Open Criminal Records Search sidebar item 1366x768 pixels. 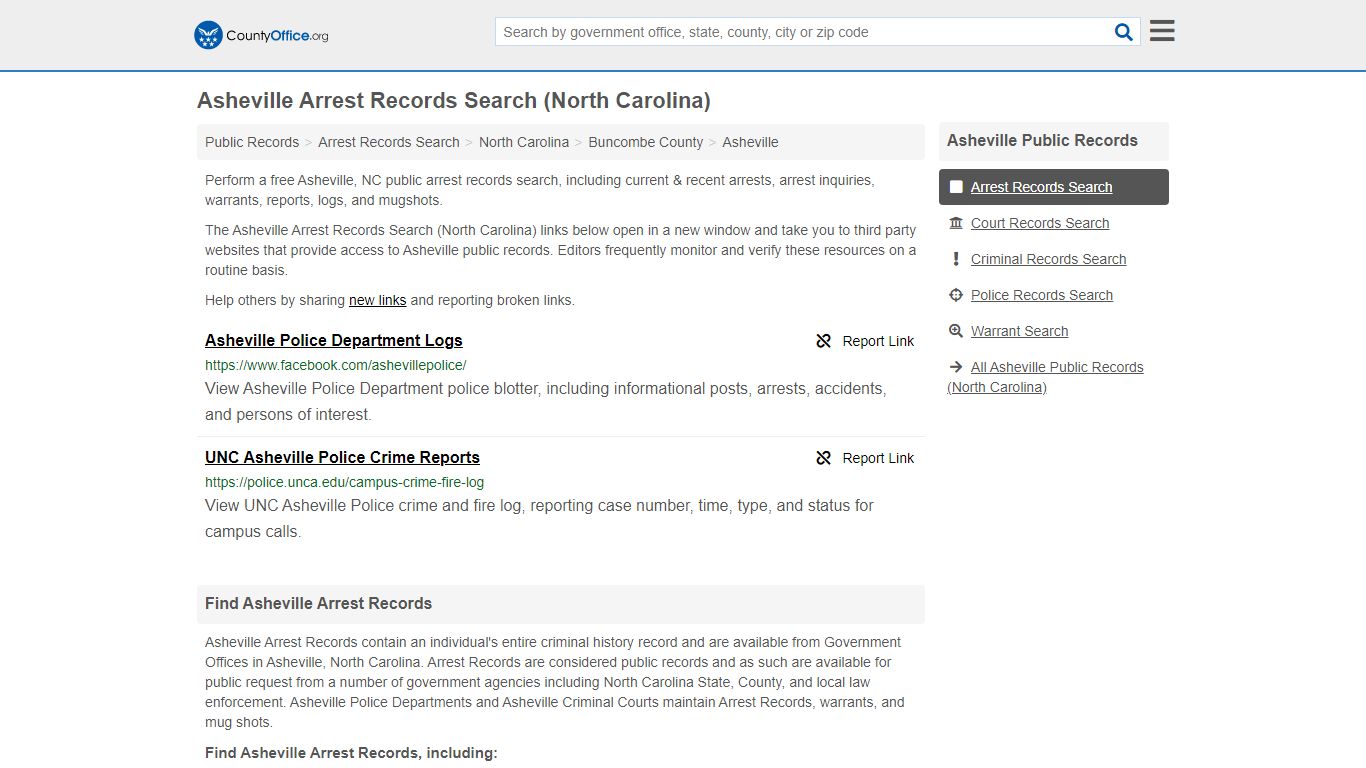1048,259
